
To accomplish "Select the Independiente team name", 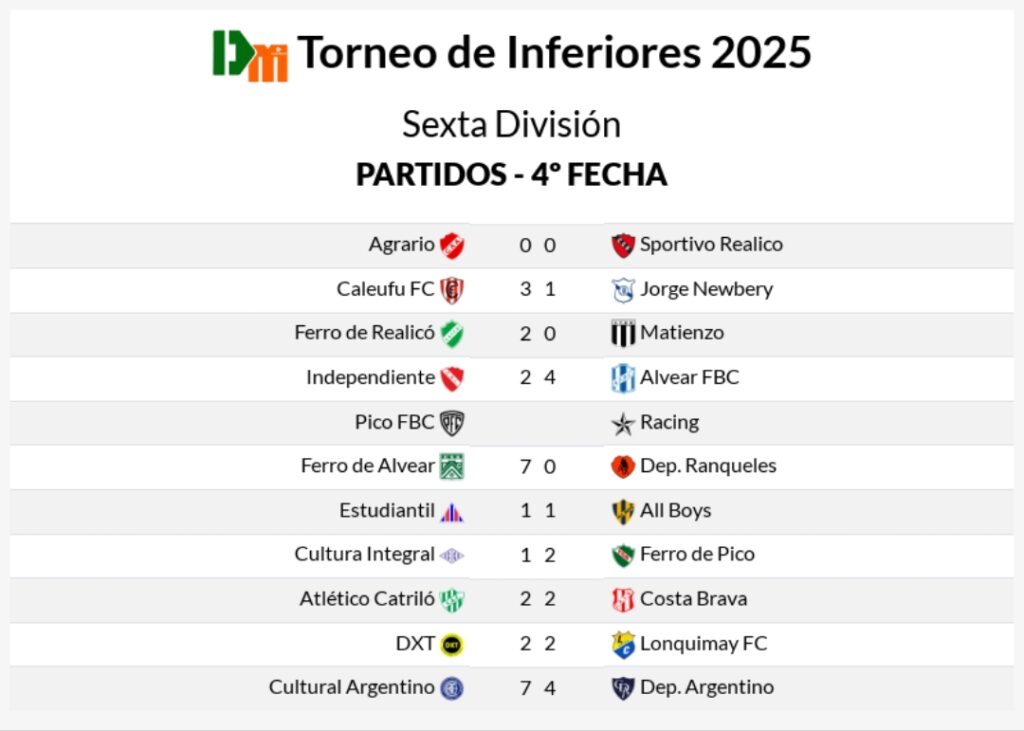I will click(370, 377).
